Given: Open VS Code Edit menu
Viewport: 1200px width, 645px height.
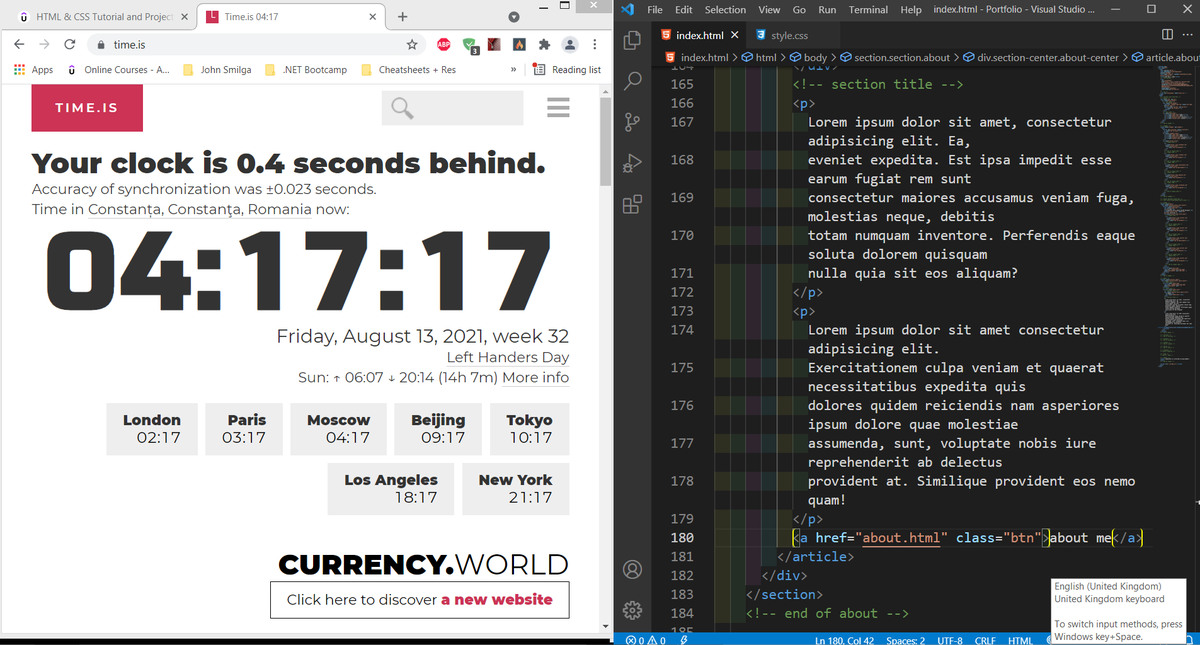Looking at the screenshot, I should 684,10.
